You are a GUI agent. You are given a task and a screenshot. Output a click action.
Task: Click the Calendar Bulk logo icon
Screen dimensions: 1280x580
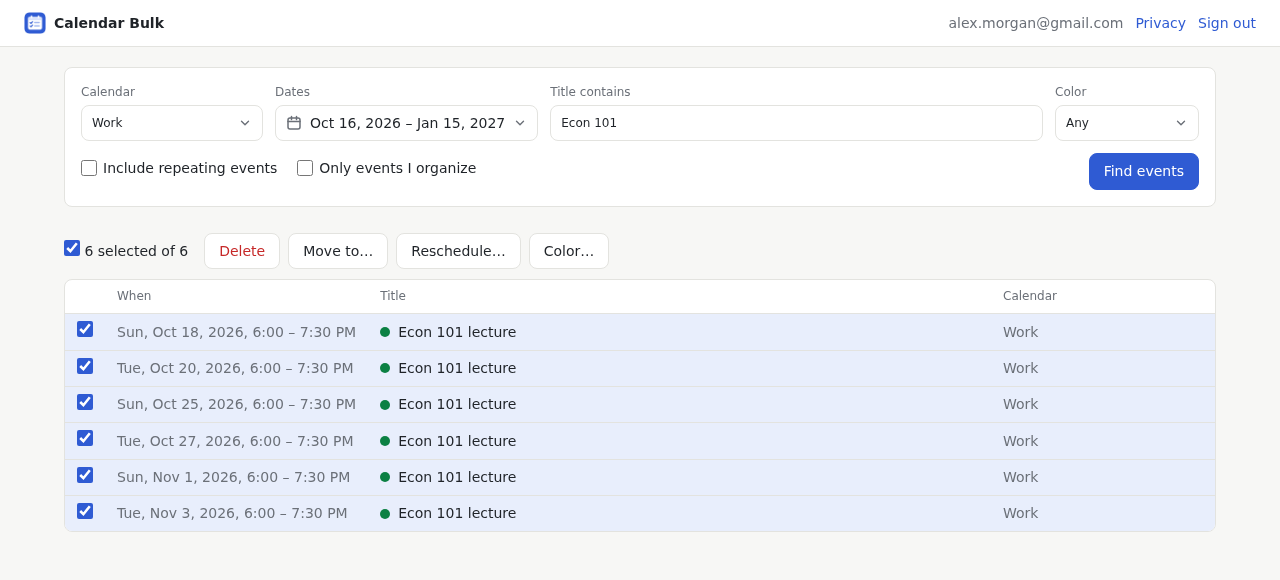[35, 23]
